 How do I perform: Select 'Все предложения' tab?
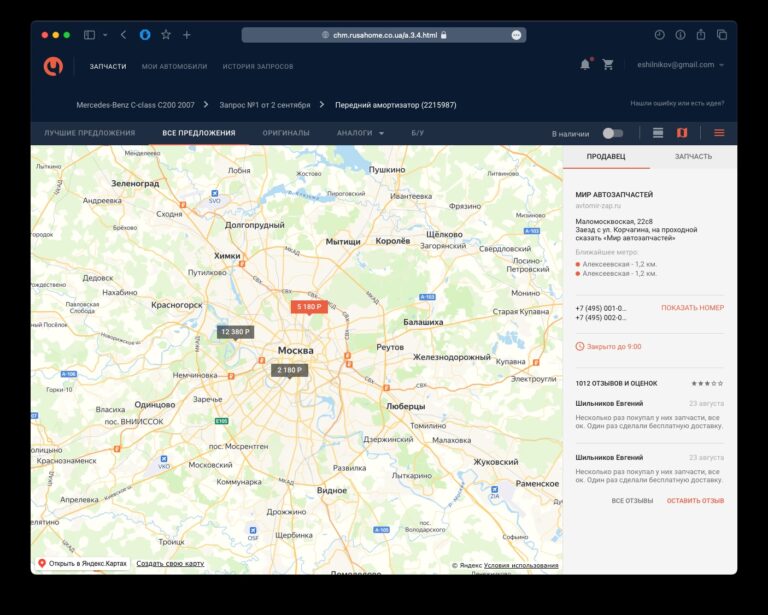199,133
